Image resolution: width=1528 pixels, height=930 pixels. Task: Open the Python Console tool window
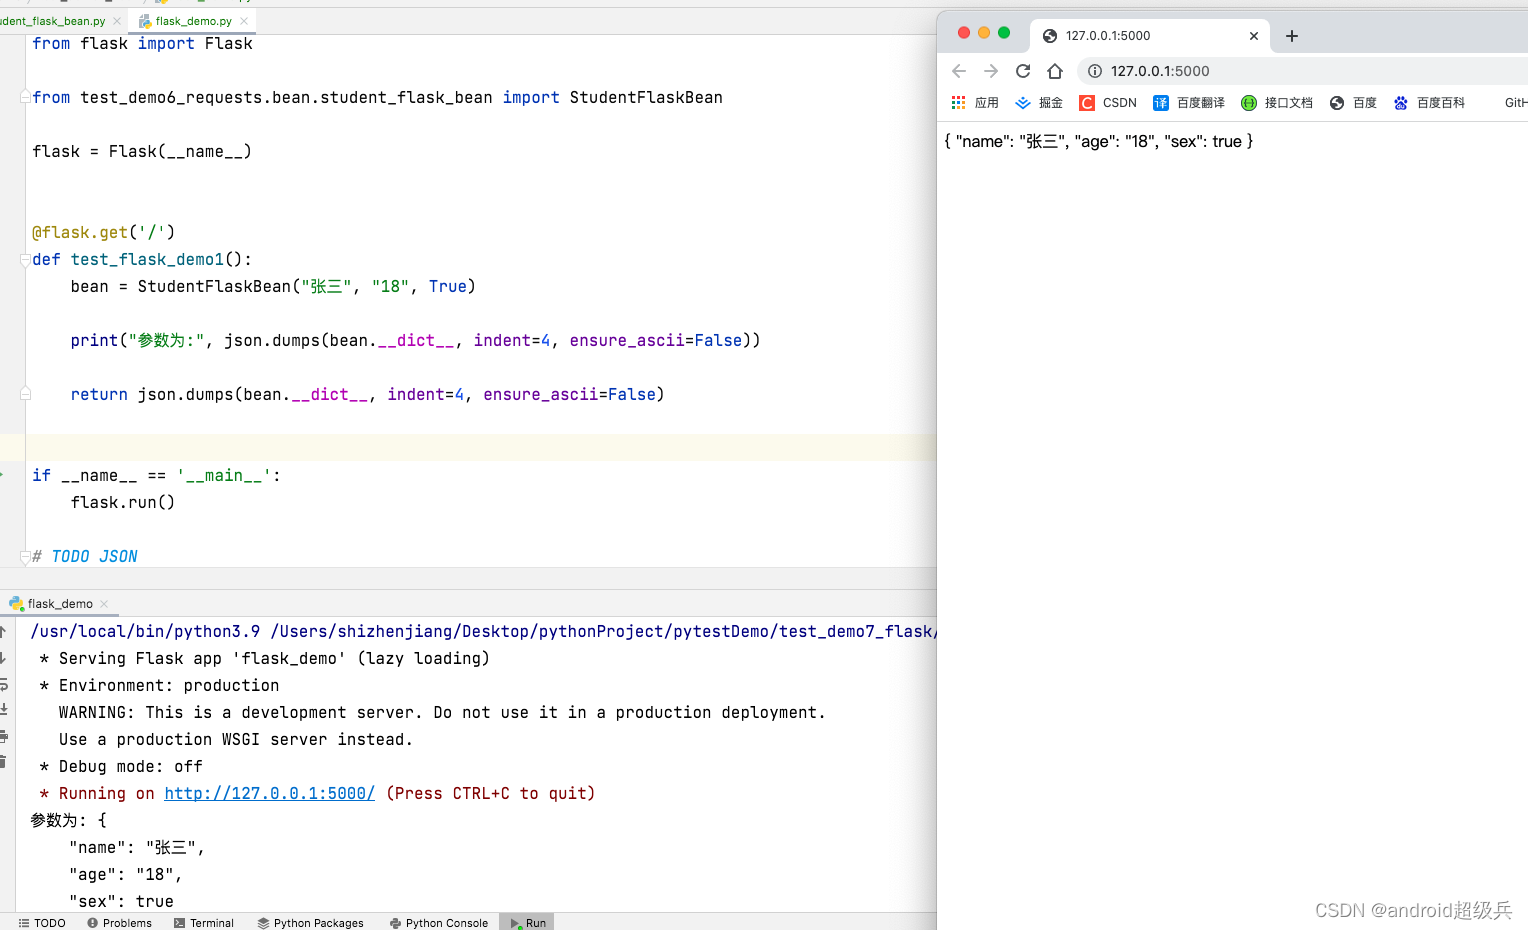pyautogui.click(x=439, y=923)
